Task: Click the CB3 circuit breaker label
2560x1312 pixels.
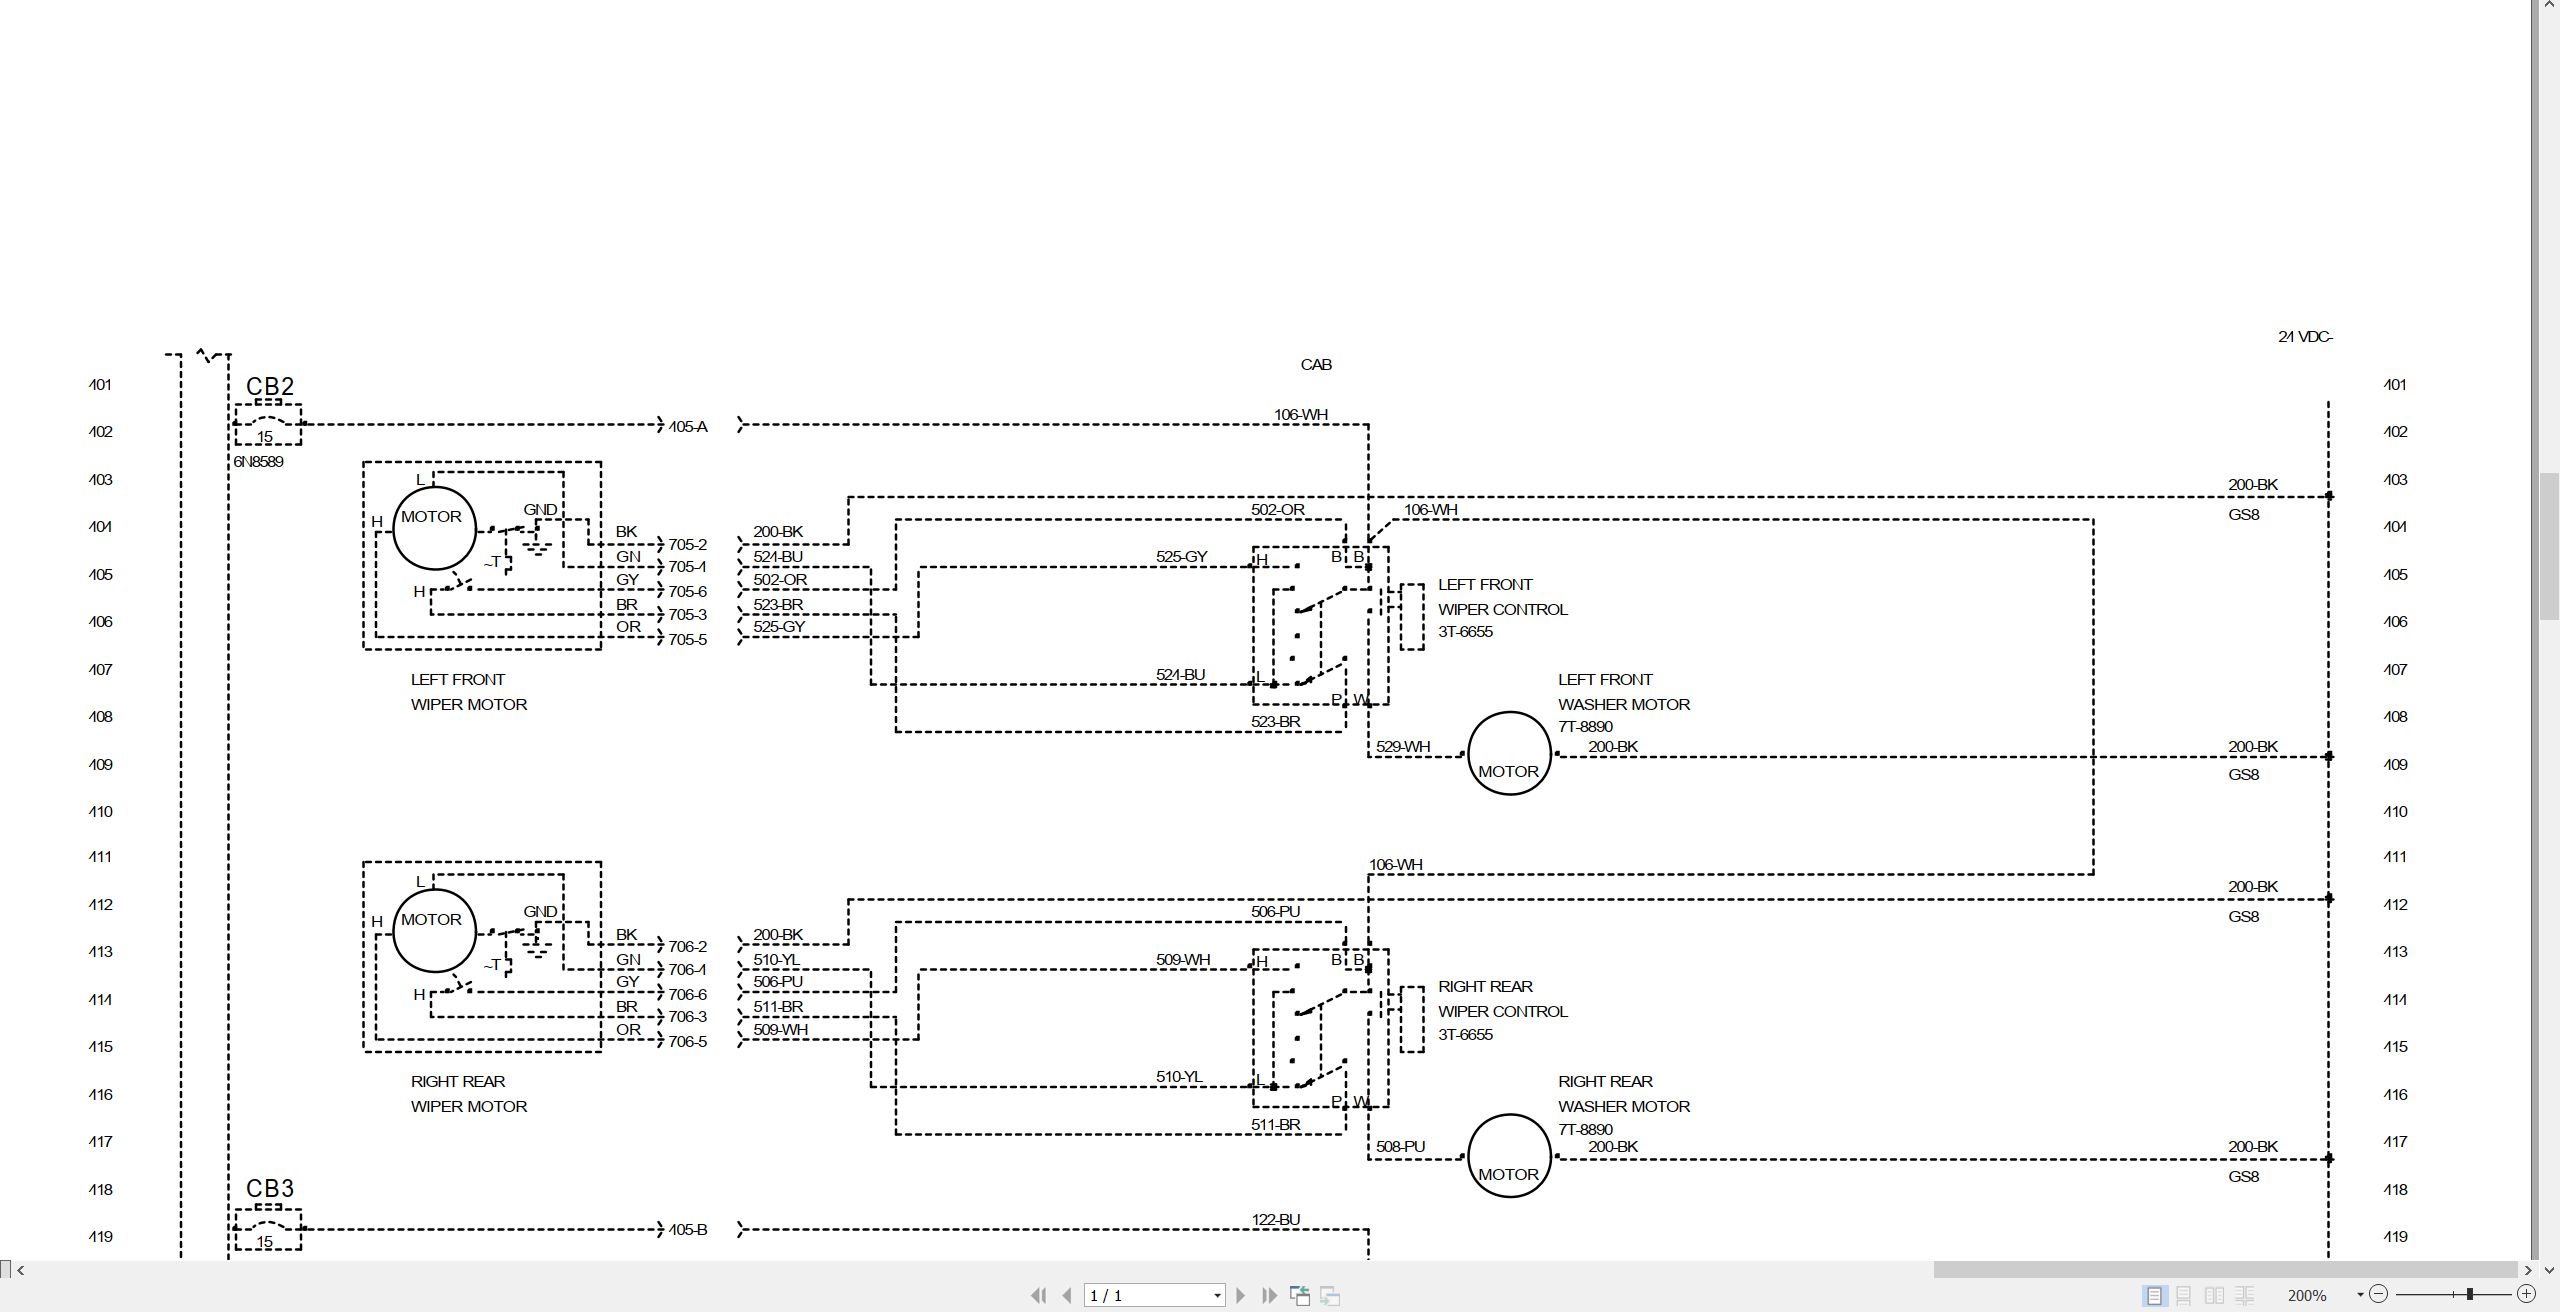Action: pyautogui.click(x=270, y=1188)
